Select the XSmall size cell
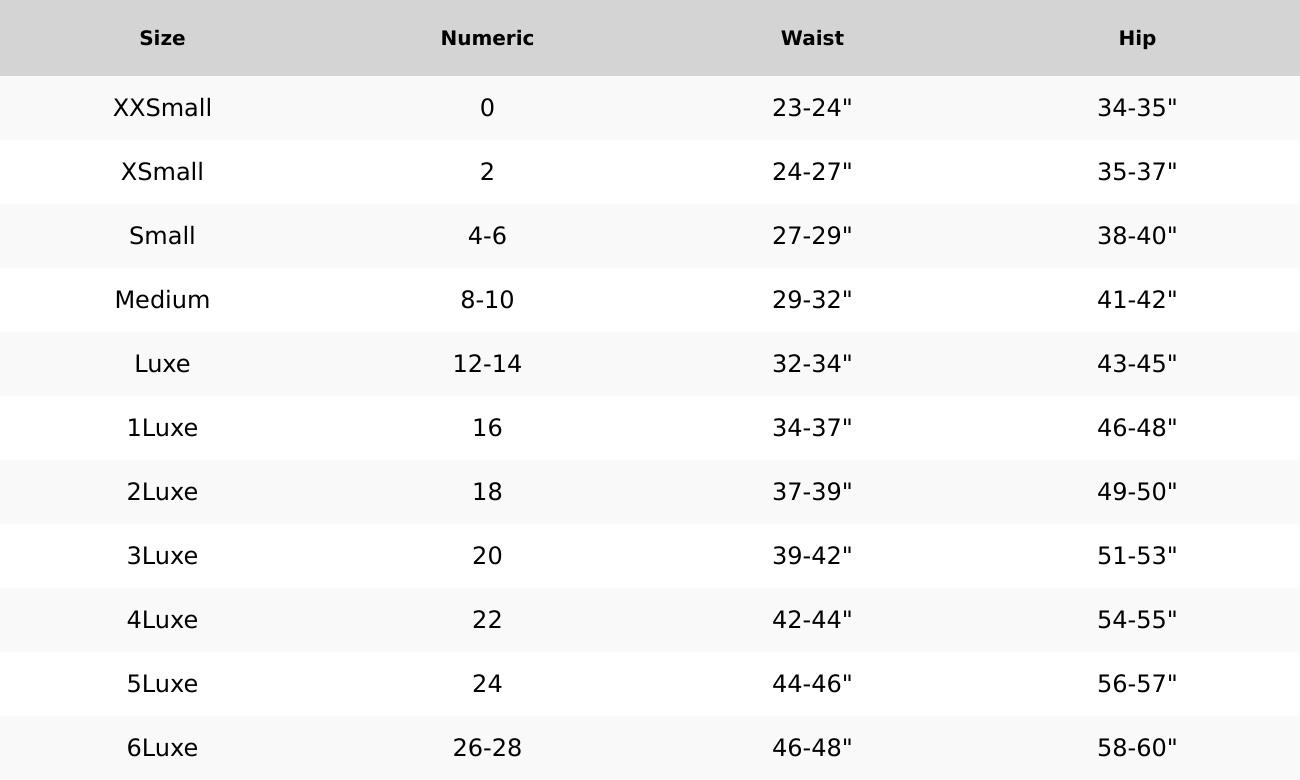 pyautogui.click(x=162, y=172)
